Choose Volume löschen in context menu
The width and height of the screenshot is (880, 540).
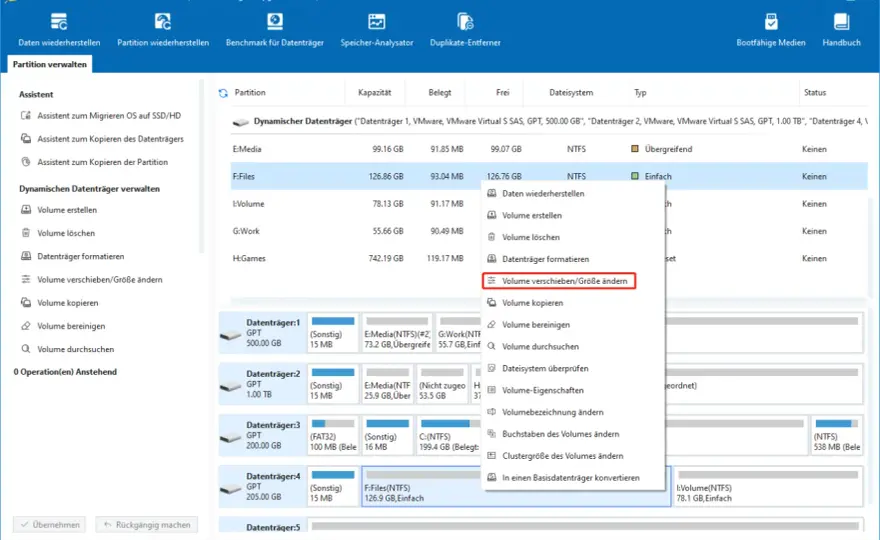pyautogui.click(x=573, y=237)
